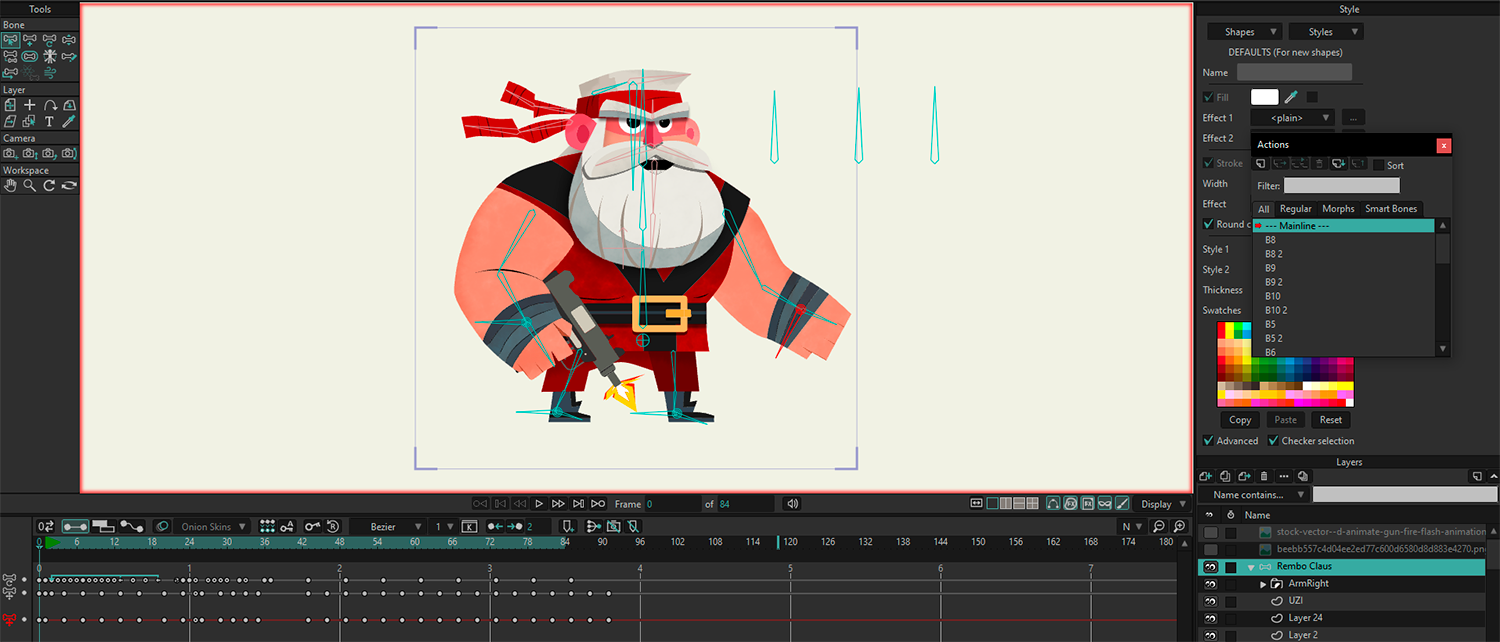Click the Track Camera tool

coord(10,153)
